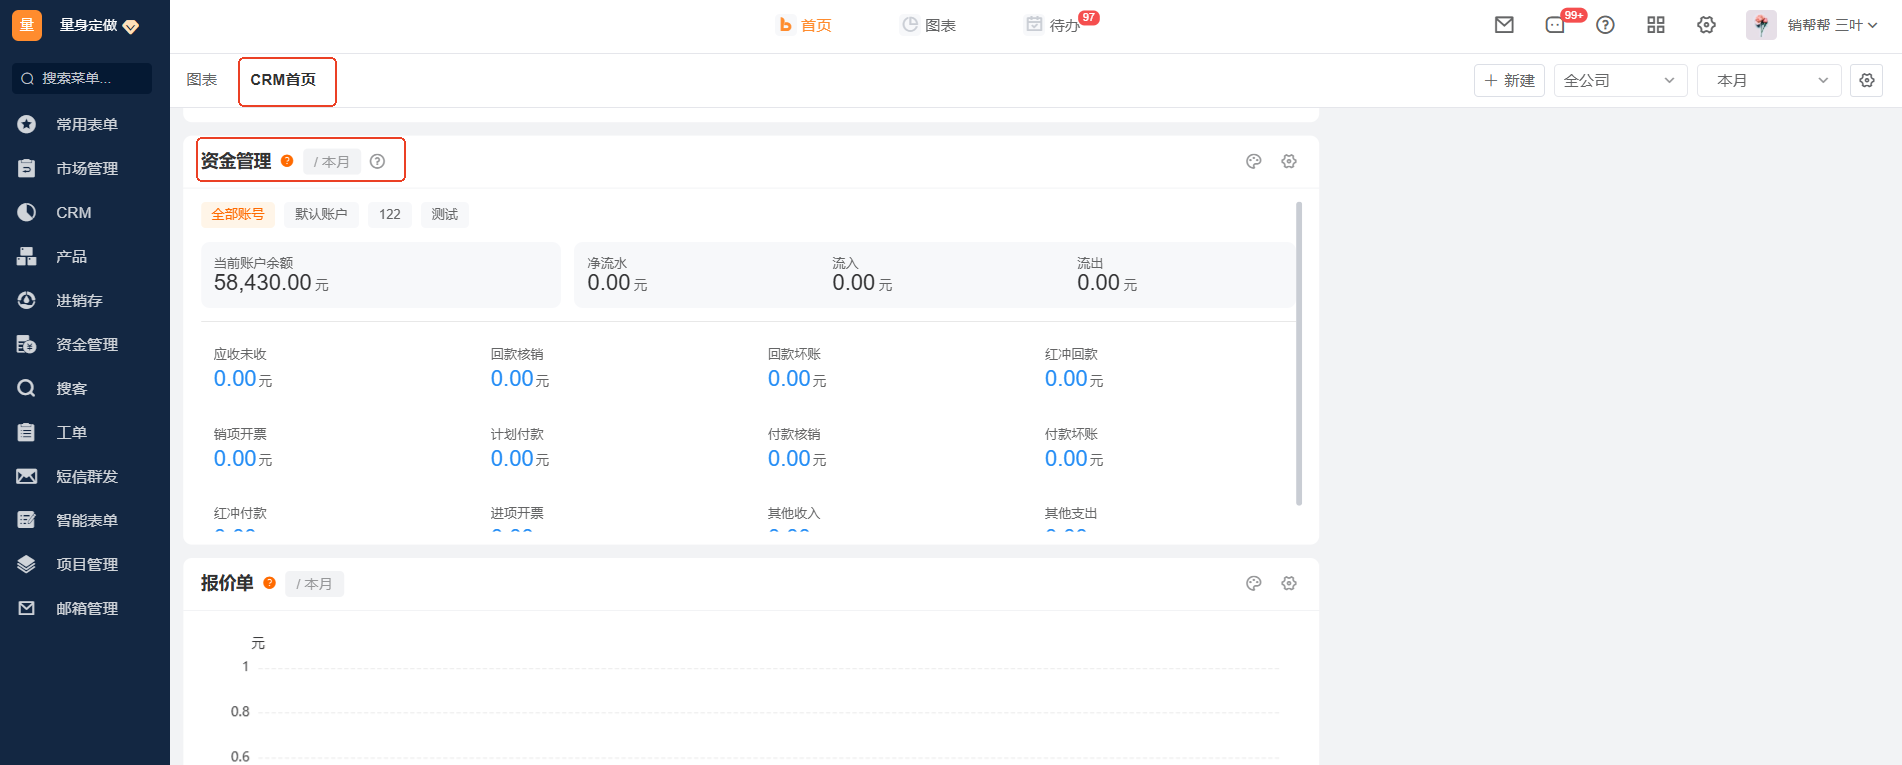Click the 新建 button
Image resolution: width=1902 pixels, height=765 pixels.
(1509, 80)
